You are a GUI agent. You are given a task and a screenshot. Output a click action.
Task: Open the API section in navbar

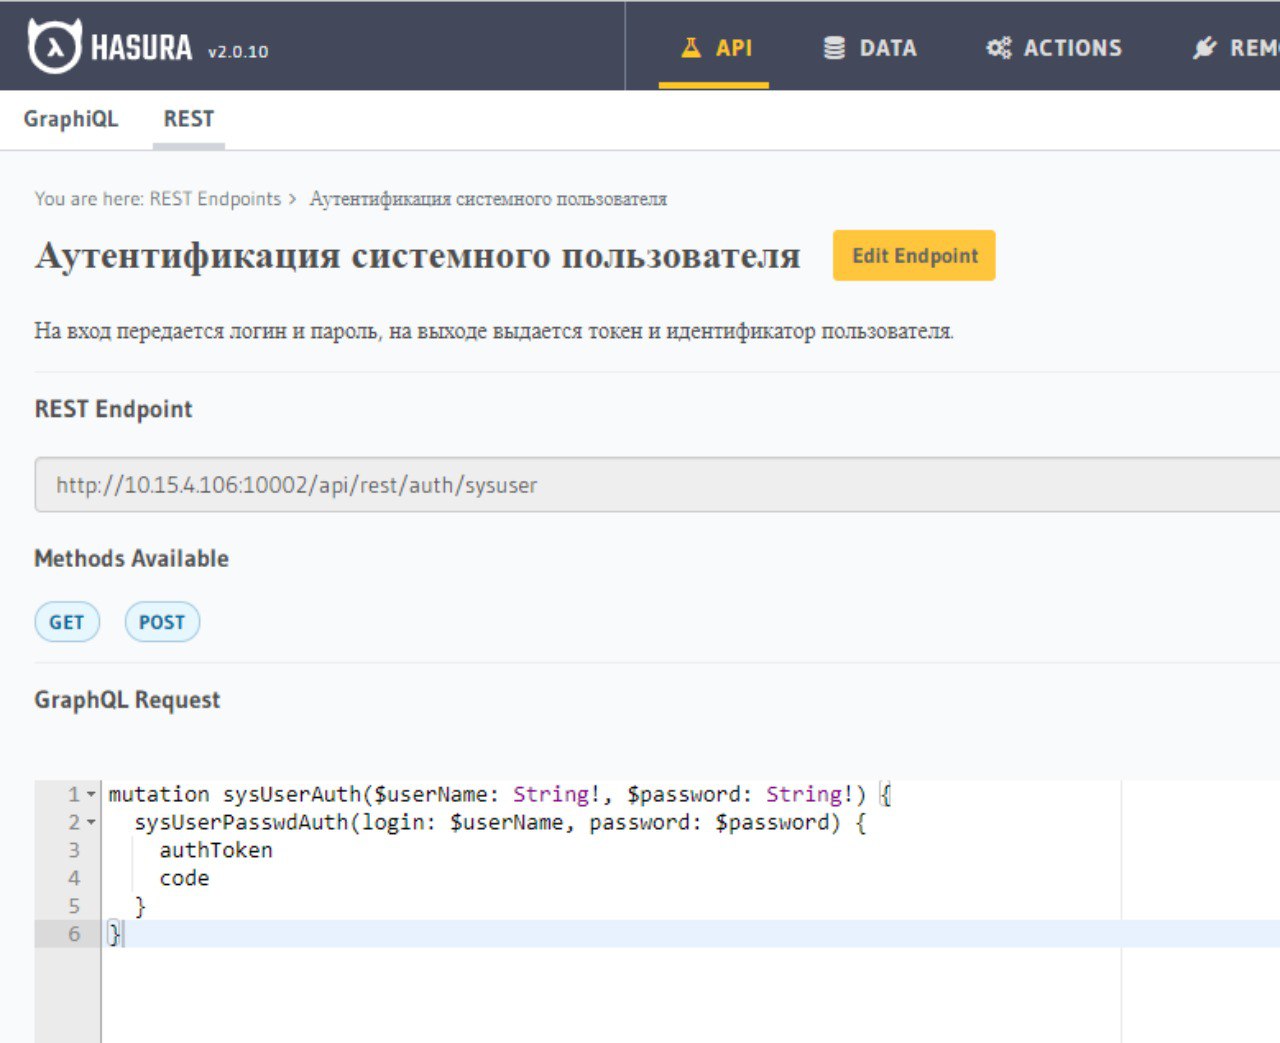coord(714,47)
